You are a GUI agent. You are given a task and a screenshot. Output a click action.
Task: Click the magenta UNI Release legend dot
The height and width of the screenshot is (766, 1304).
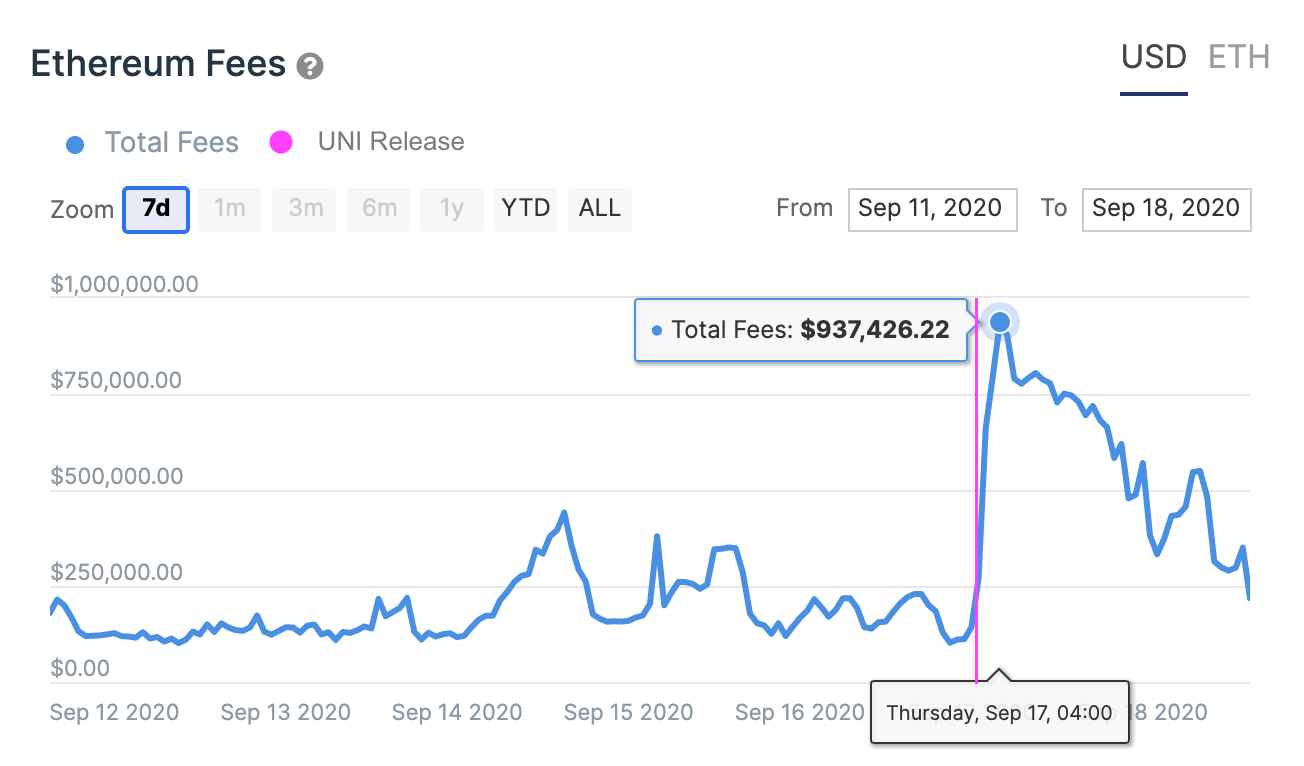click(x=281, y=142)
